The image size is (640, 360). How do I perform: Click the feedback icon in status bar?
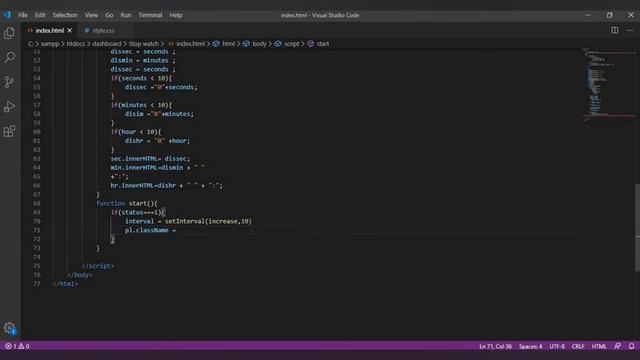click(618, 346)
